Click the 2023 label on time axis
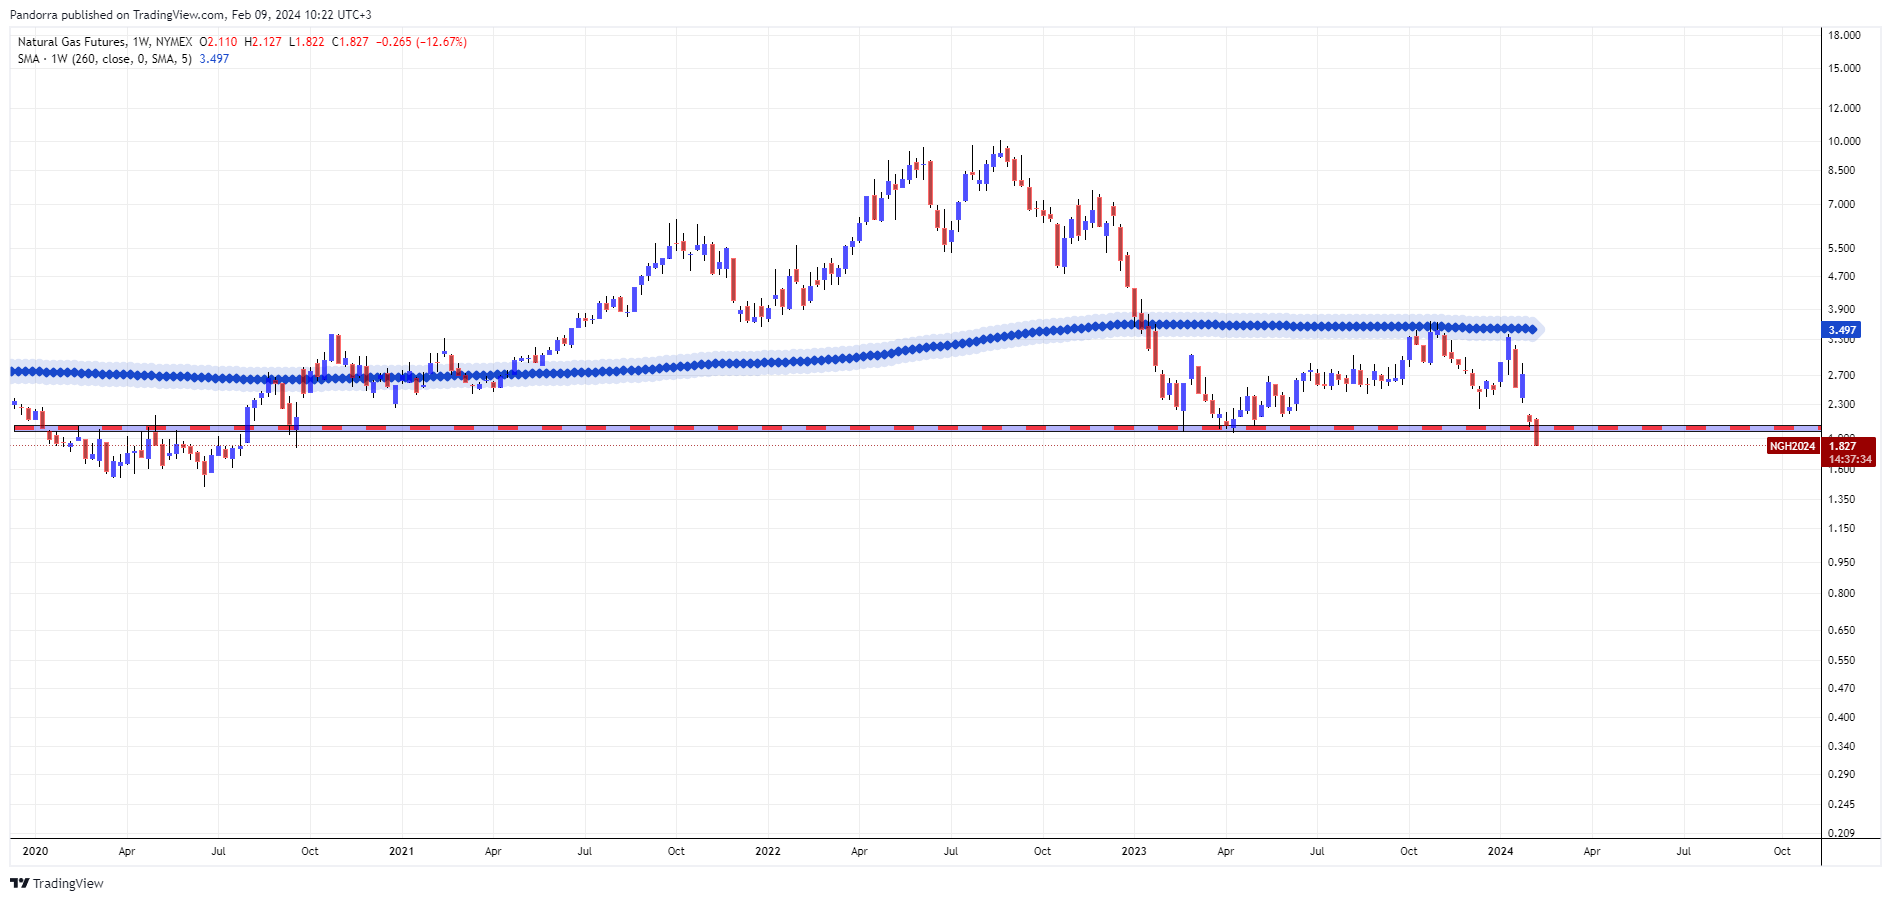The height and width of the screenshot is (901, 1891). click(x=1134, y=851)
